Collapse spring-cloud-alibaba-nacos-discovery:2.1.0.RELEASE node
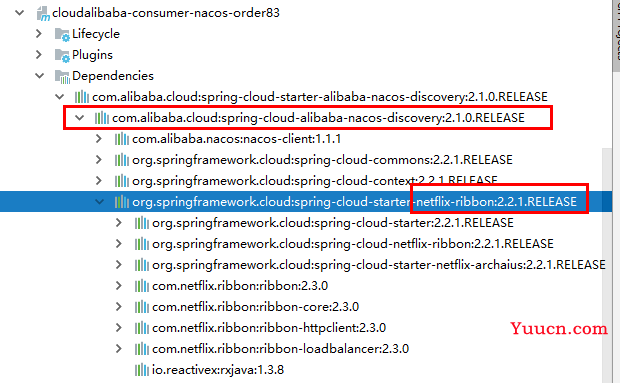Screen dimensions: 620x383 pyautogui.click(x=79, y=118)
